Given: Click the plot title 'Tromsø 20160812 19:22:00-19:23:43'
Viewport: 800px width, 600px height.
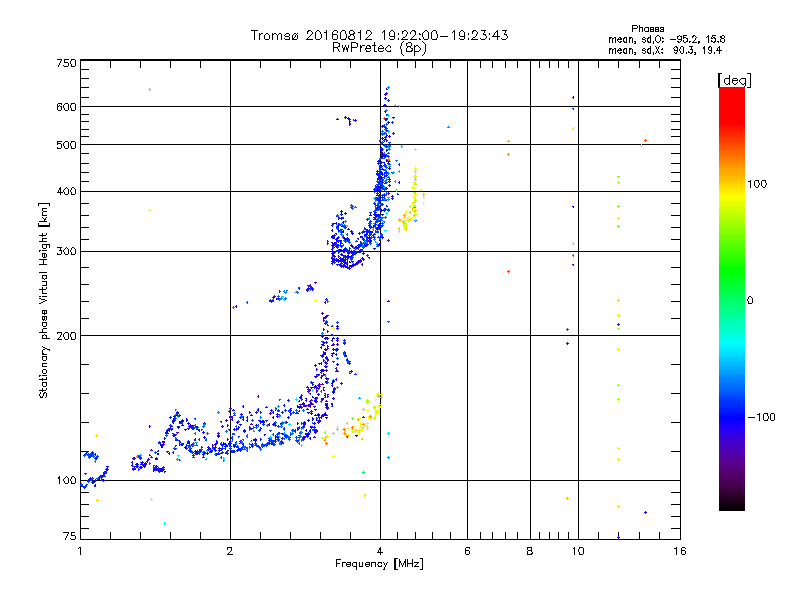Looking at the screenshot, I should 379,35.
